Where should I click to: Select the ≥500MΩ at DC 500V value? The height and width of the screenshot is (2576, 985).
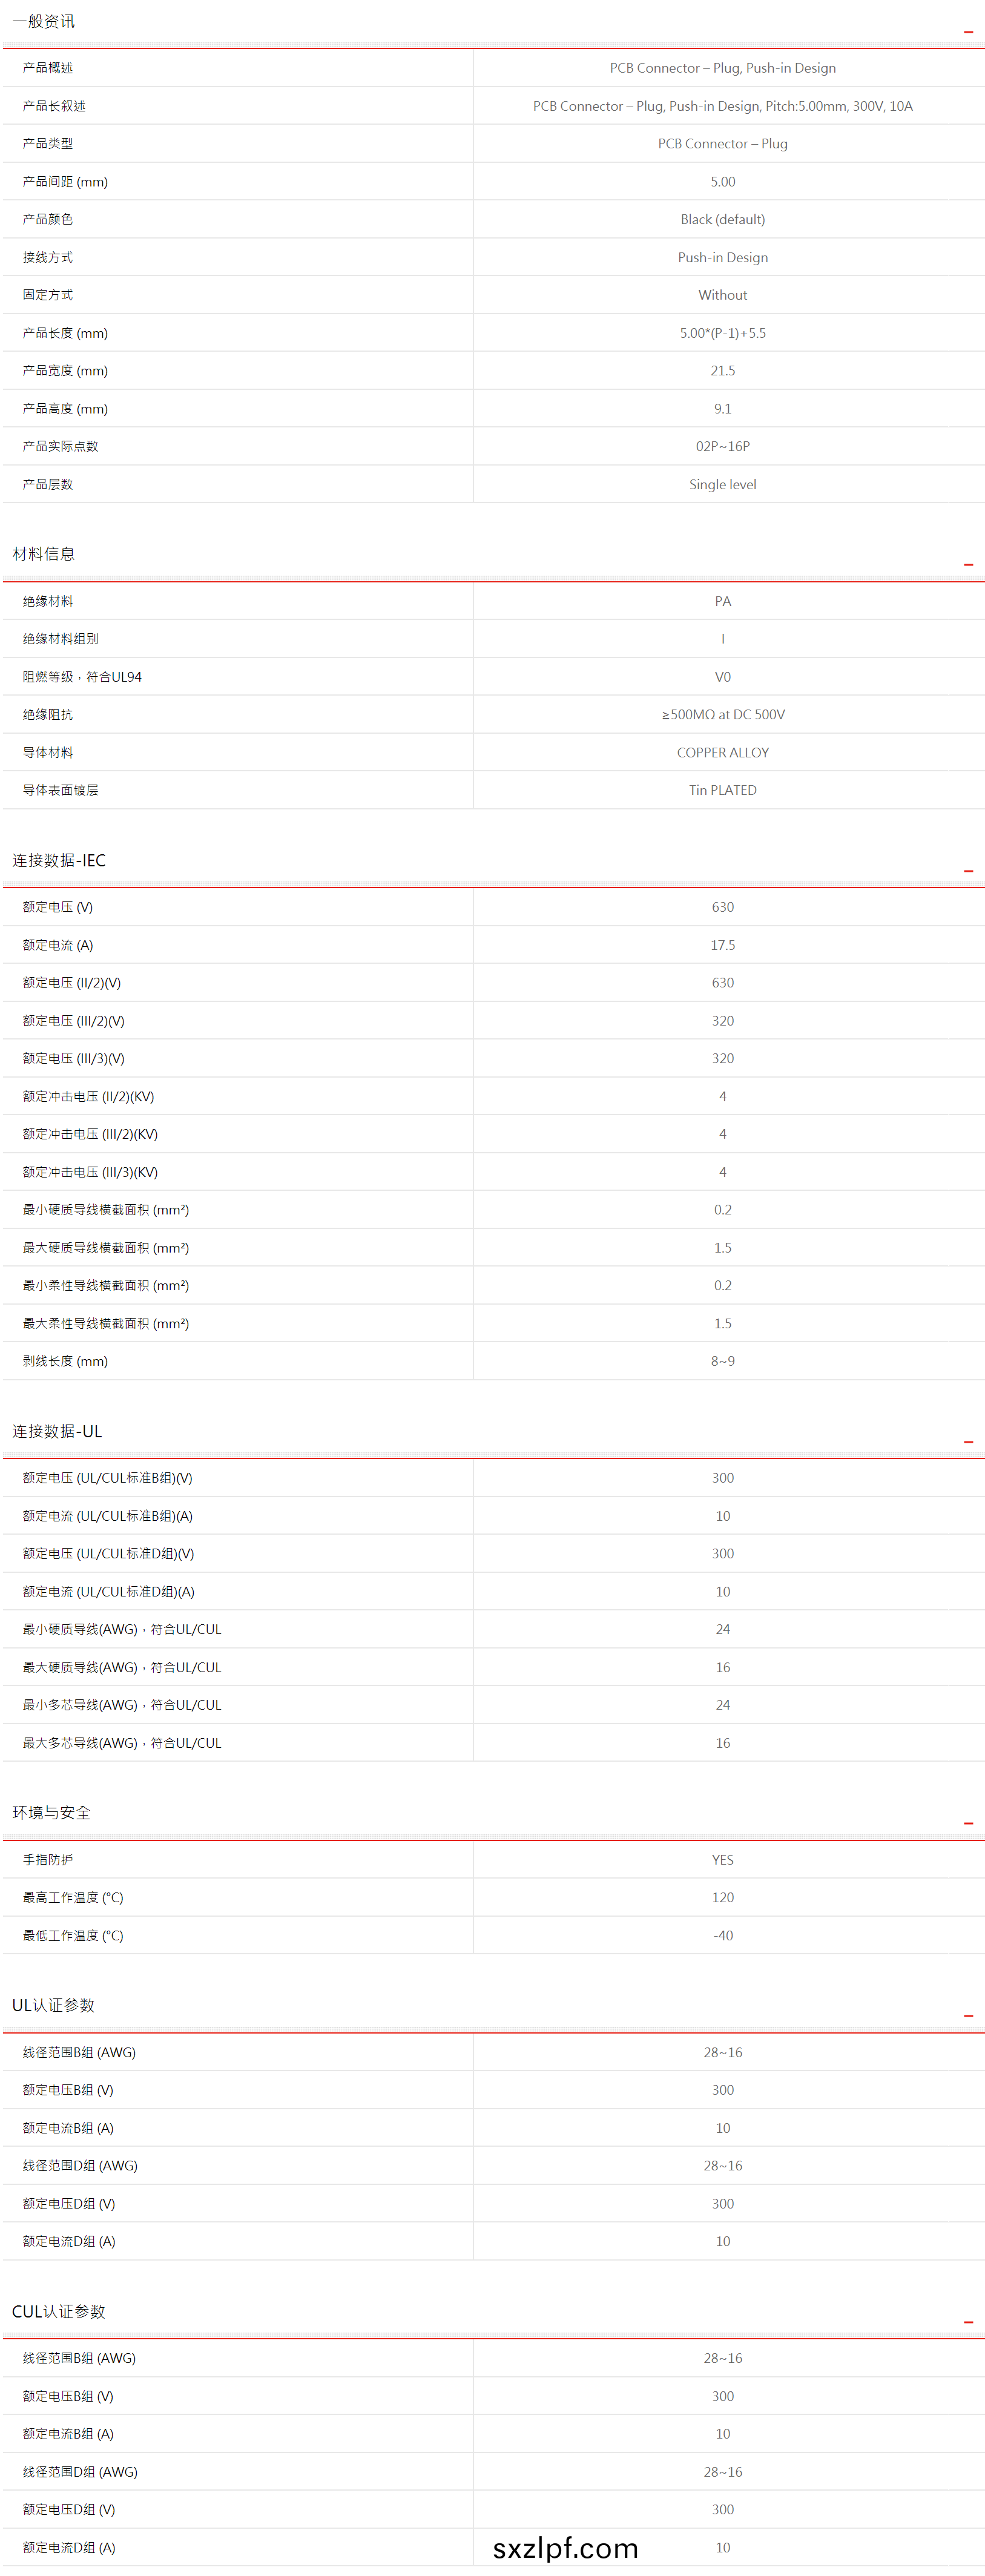click(x=722, y=715)
